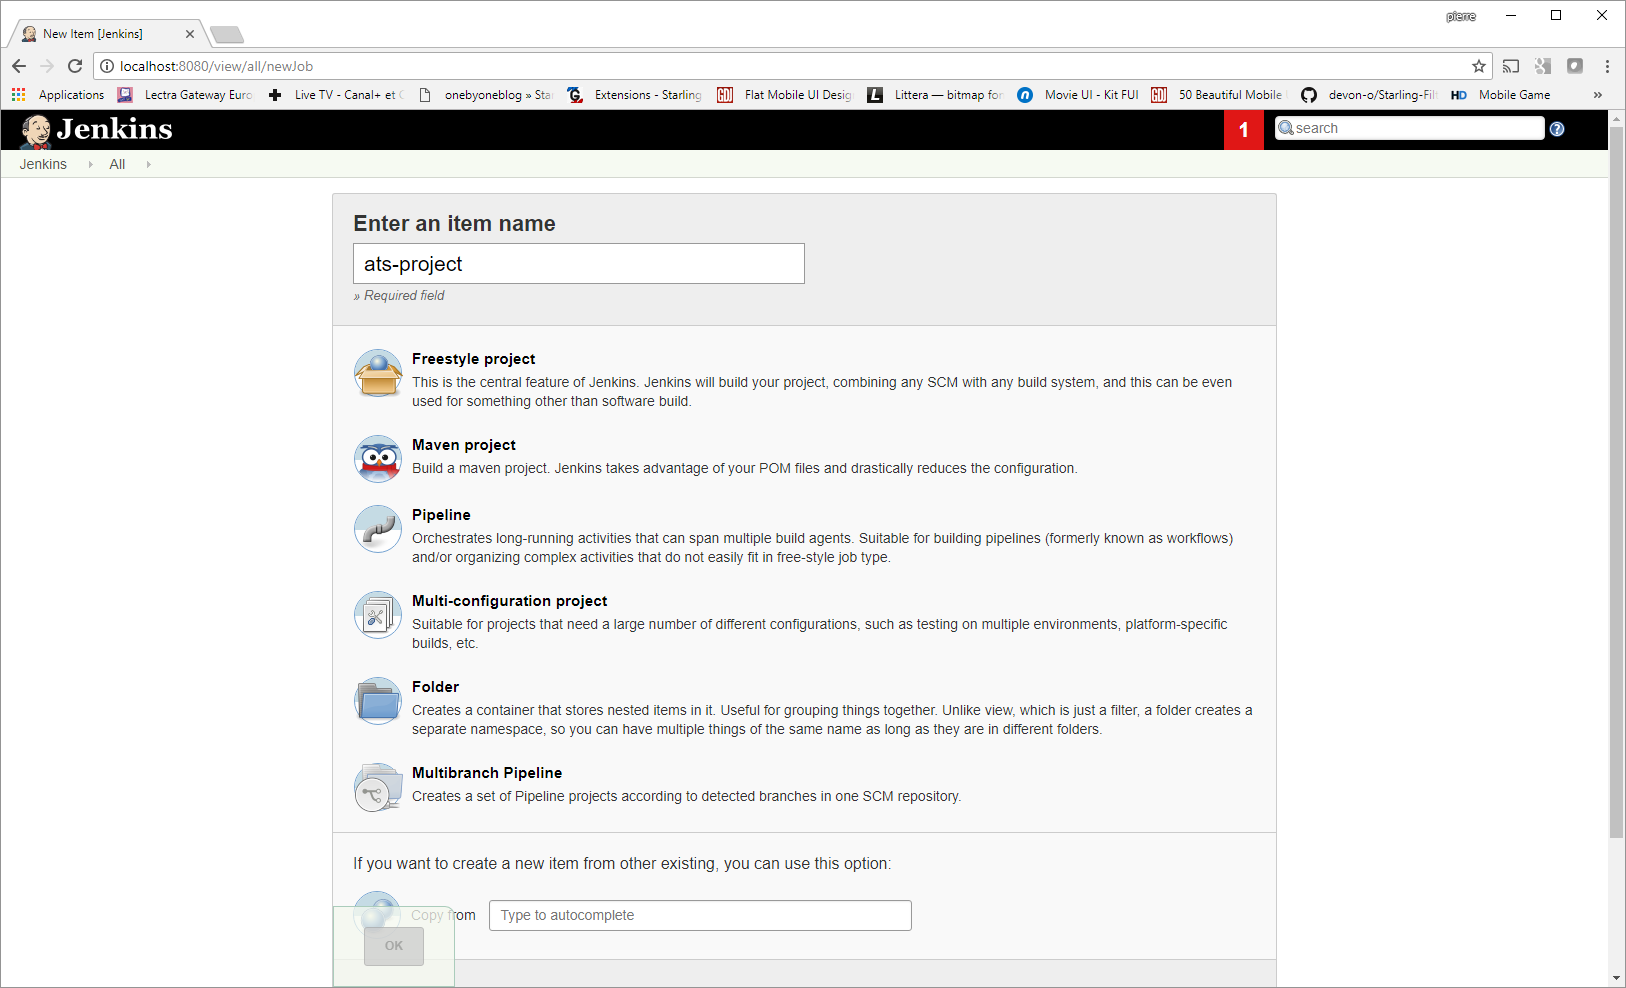Open Chrome three-dot menu
The image size is (1626, 988).
click(x=1607, y=66)
